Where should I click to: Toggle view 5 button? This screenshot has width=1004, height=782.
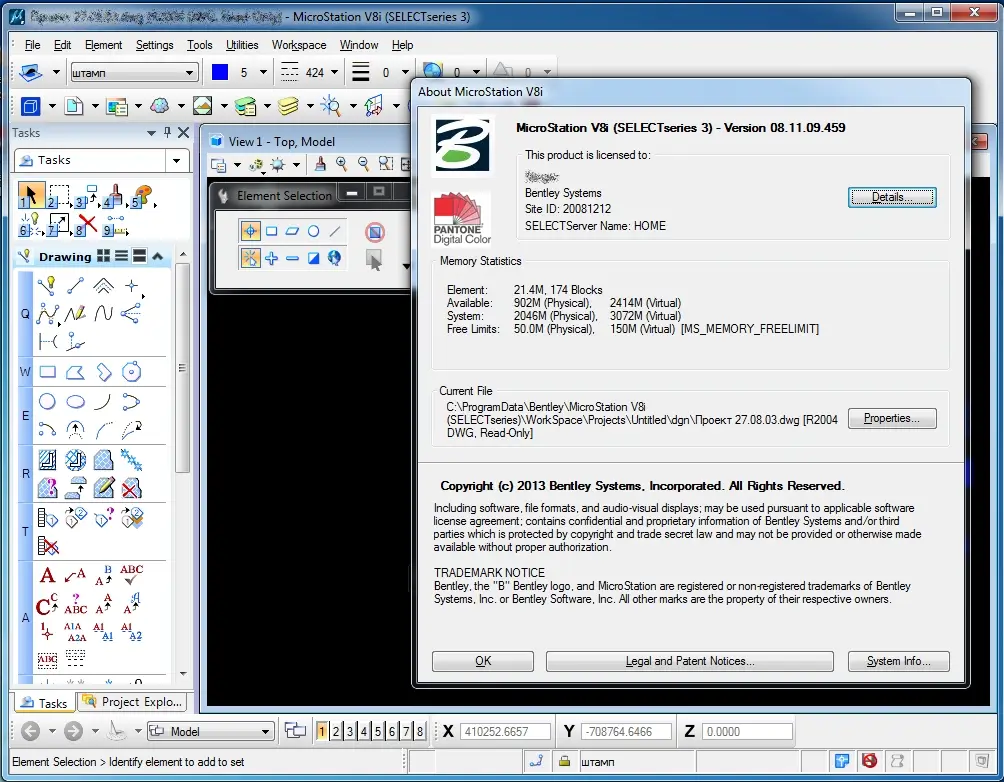coord(378,731)
